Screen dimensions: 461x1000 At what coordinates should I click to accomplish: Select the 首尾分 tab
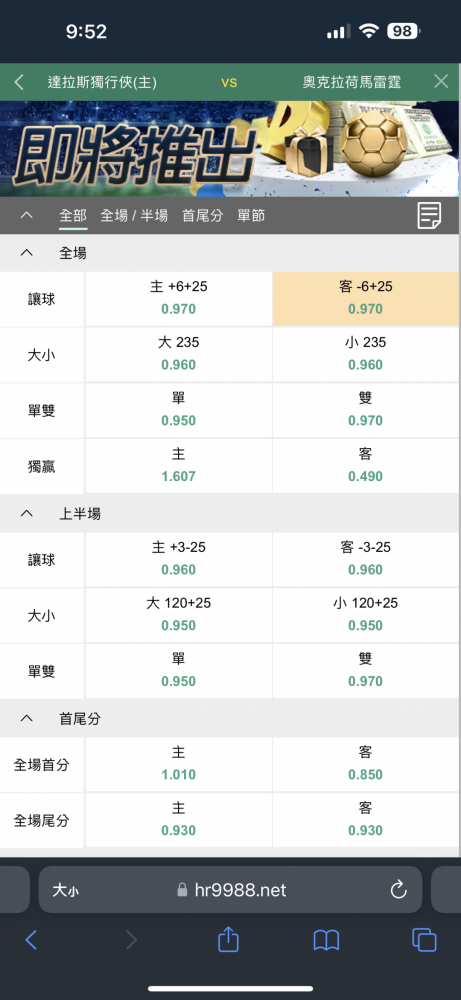(202, 216)
